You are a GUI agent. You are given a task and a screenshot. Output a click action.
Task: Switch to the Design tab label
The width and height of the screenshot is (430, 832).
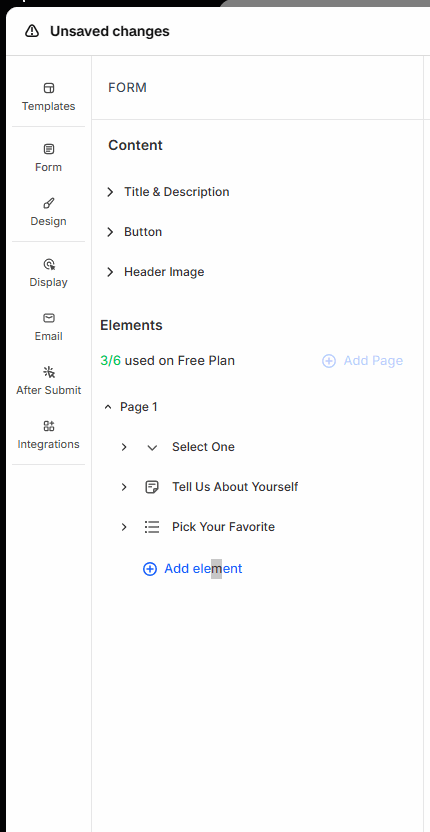point(49,221)
